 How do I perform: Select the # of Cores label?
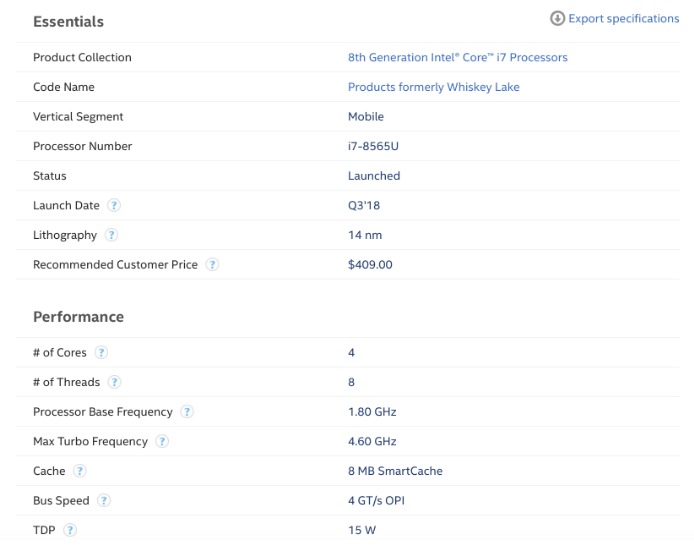pyautogui.click(x=60, y=353)
